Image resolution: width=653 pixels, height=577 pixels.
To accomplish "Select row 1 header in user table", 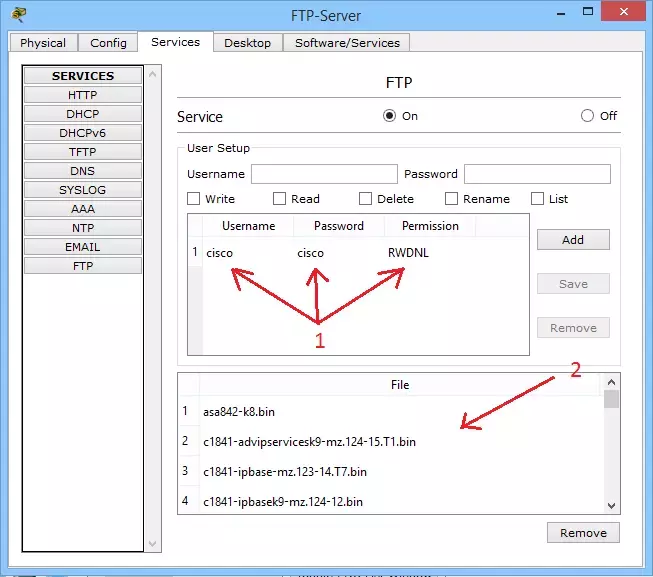I will pos(195,252).
